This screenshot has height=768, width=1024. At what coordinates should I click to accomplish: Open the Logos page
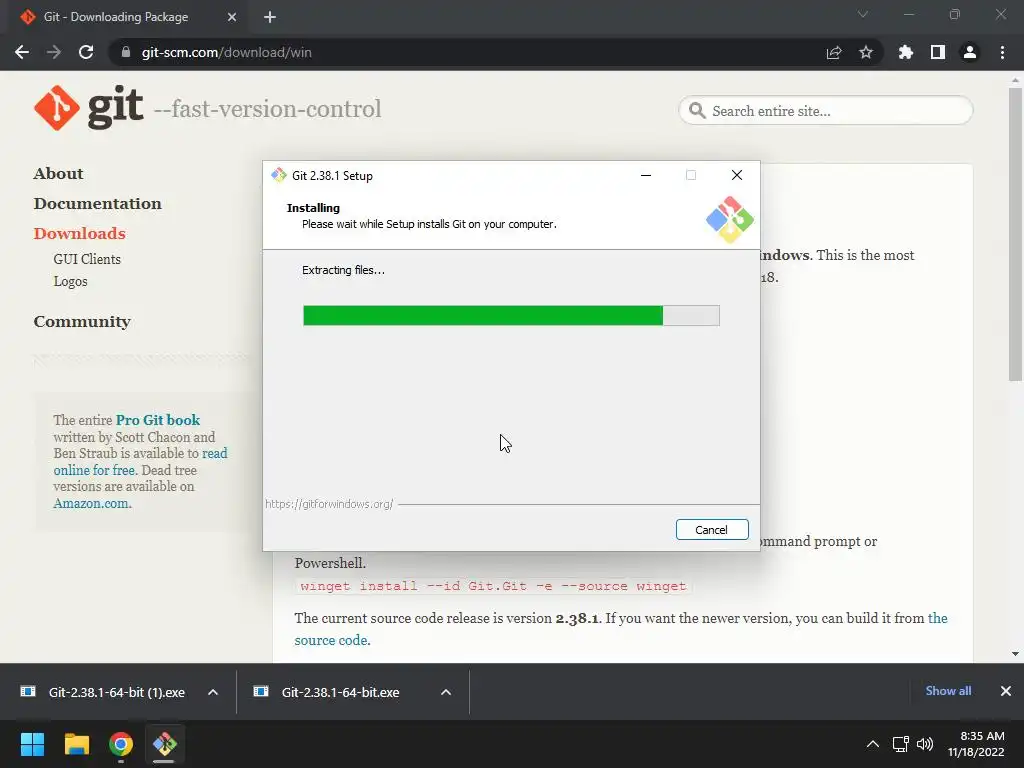(x=70, y=281)
